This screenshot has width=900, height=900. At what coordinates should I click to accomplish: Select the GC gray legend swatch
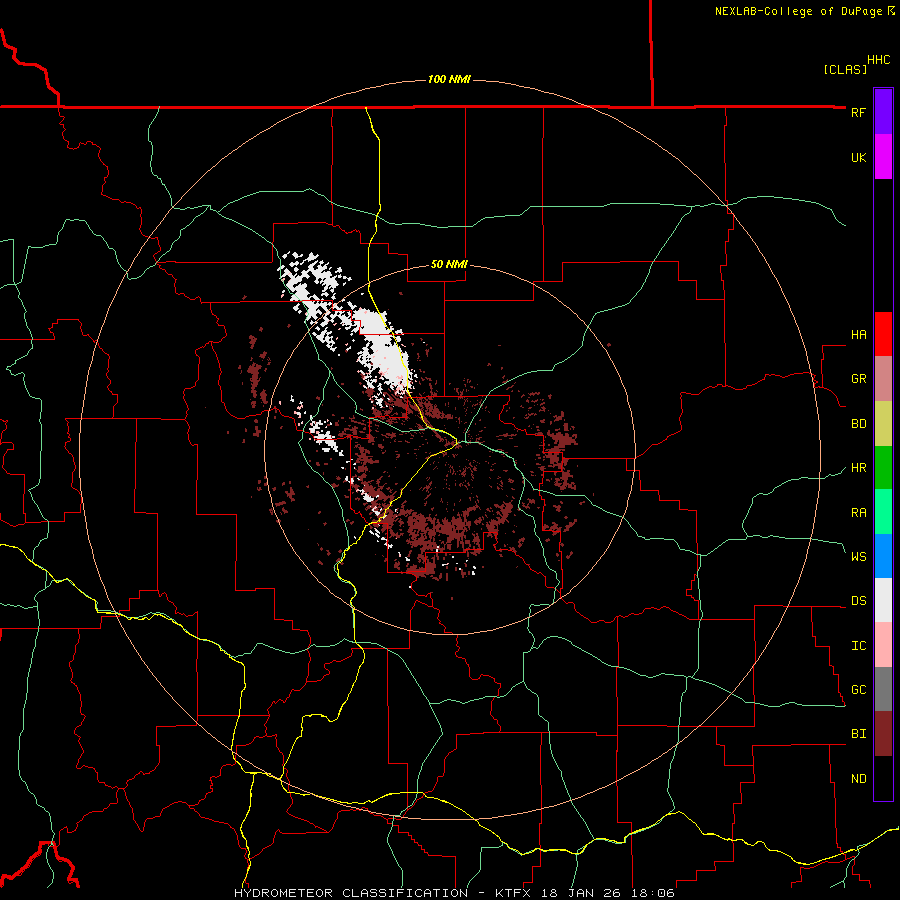click(x=883, y=689)
